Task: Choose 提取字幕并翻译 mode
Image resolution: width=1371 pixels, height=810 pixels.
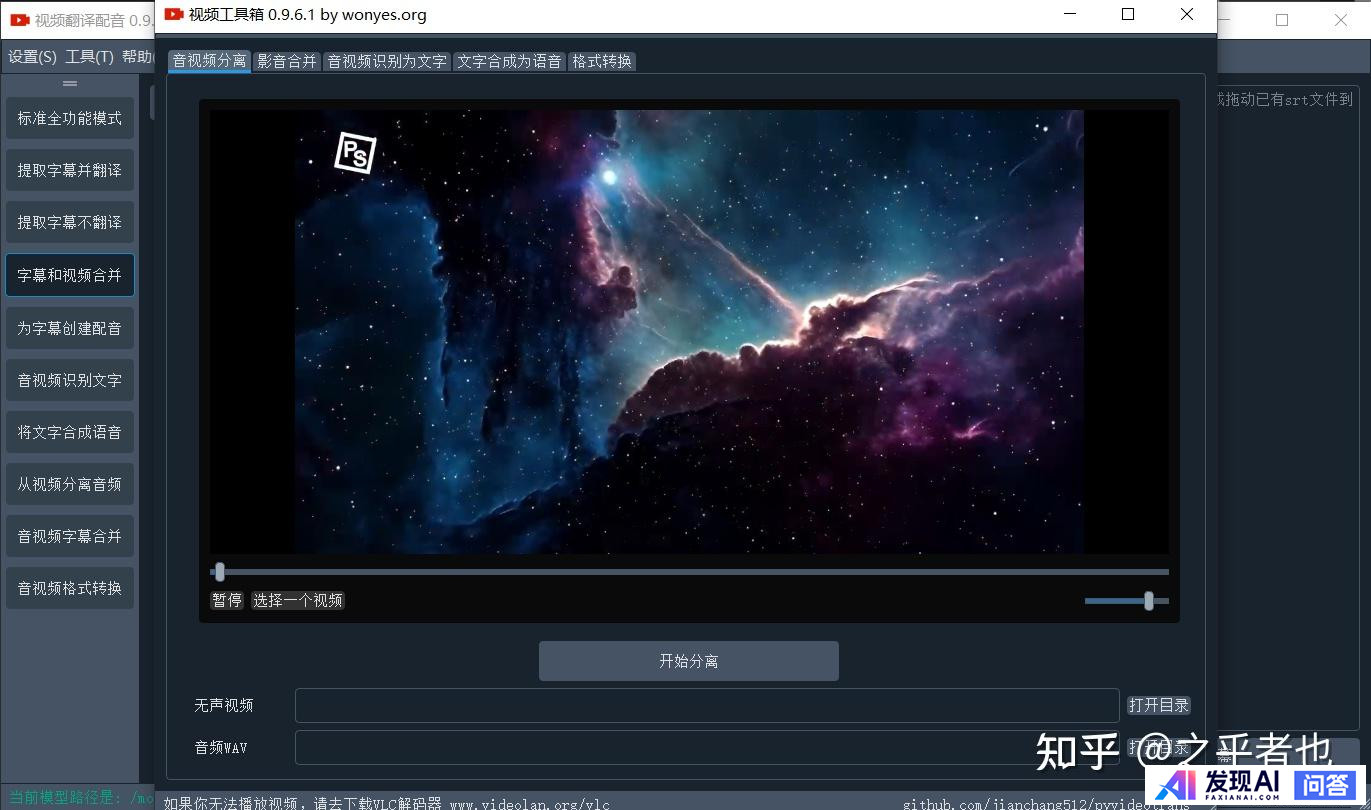Action: [x=70, y=170]
